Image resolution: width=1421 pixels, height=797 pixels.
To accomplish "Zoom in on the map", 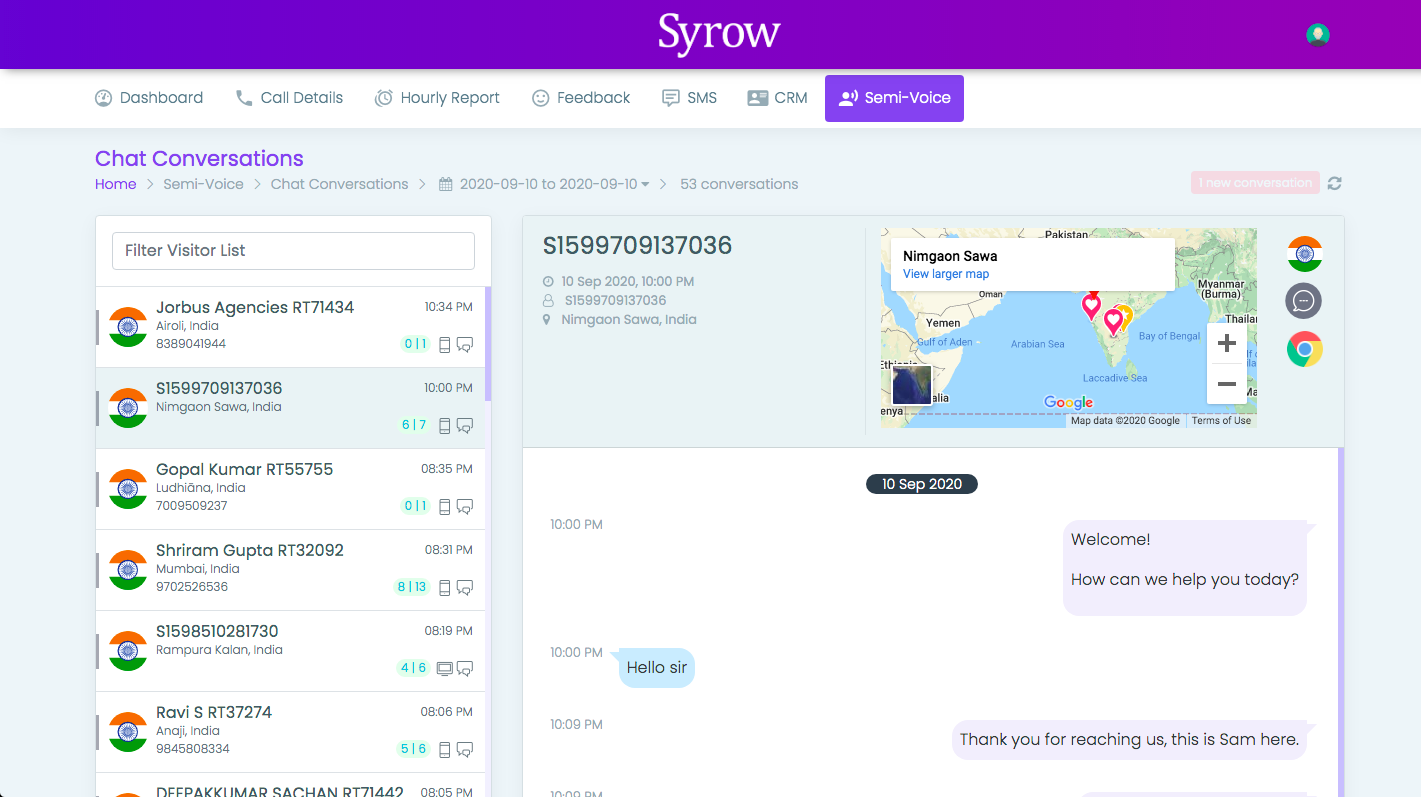I will click(1227, 344).
